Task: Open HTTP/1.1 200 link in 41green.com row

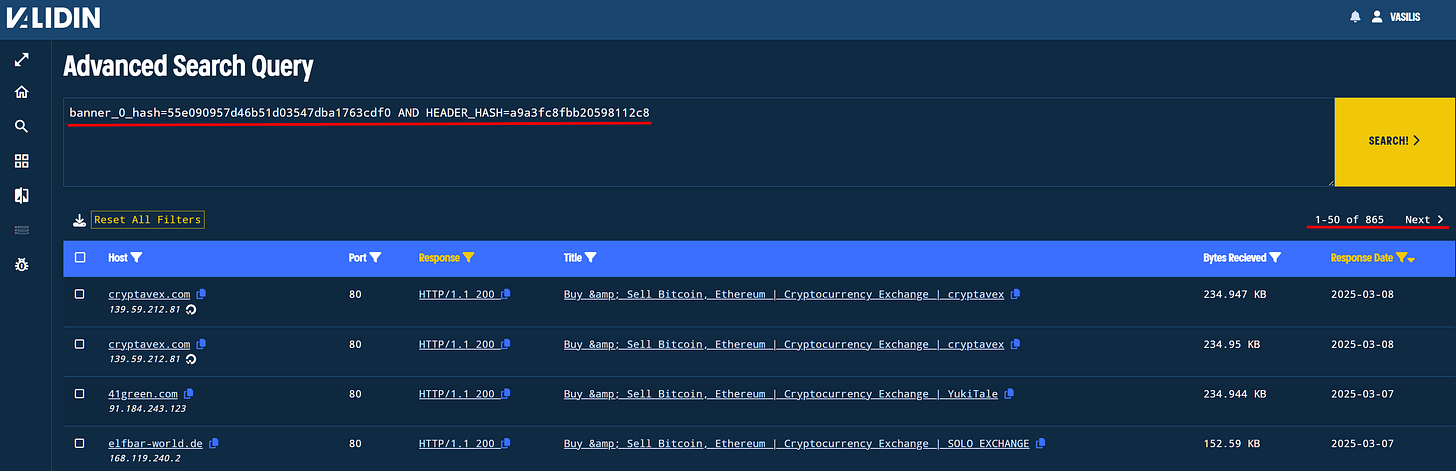Action: (x=457, y=394)
